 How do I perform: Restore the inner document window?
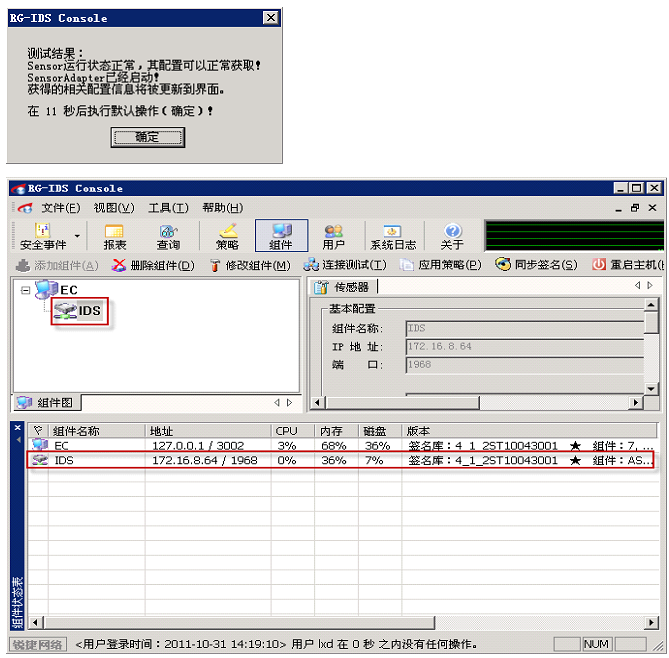[635, 208]
